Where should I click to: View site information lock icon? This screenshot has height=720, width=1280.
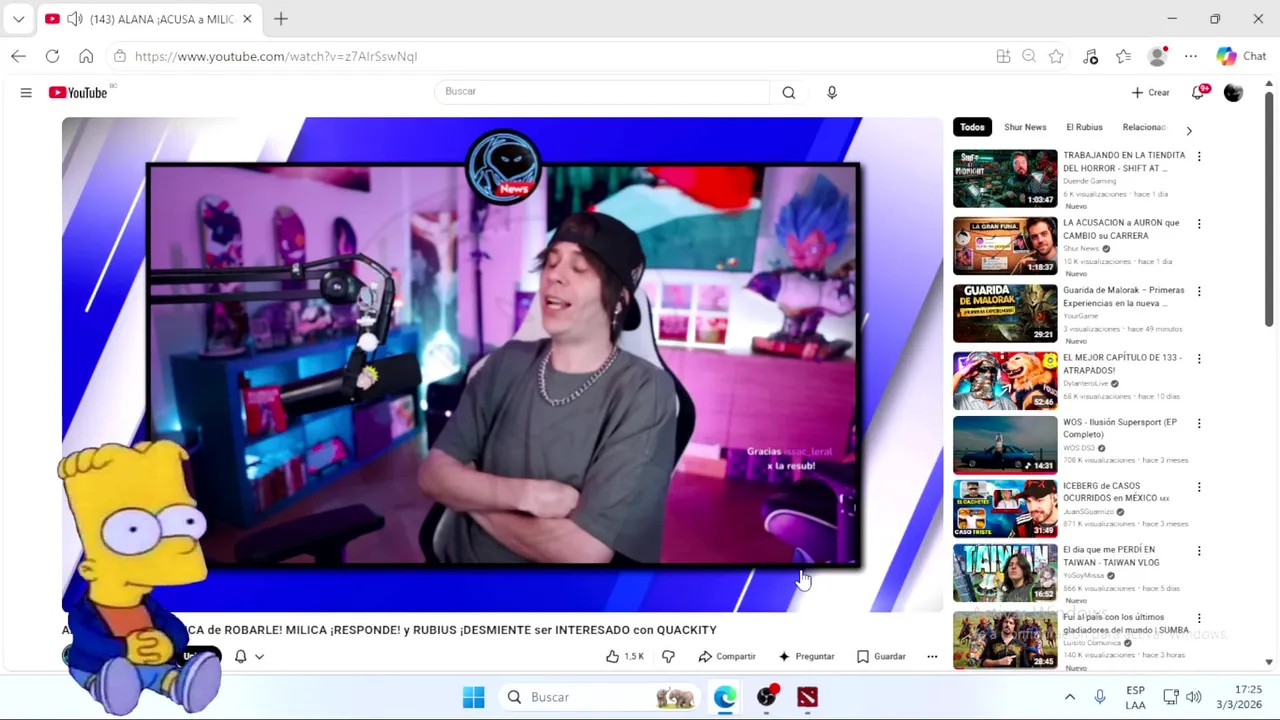120,56
